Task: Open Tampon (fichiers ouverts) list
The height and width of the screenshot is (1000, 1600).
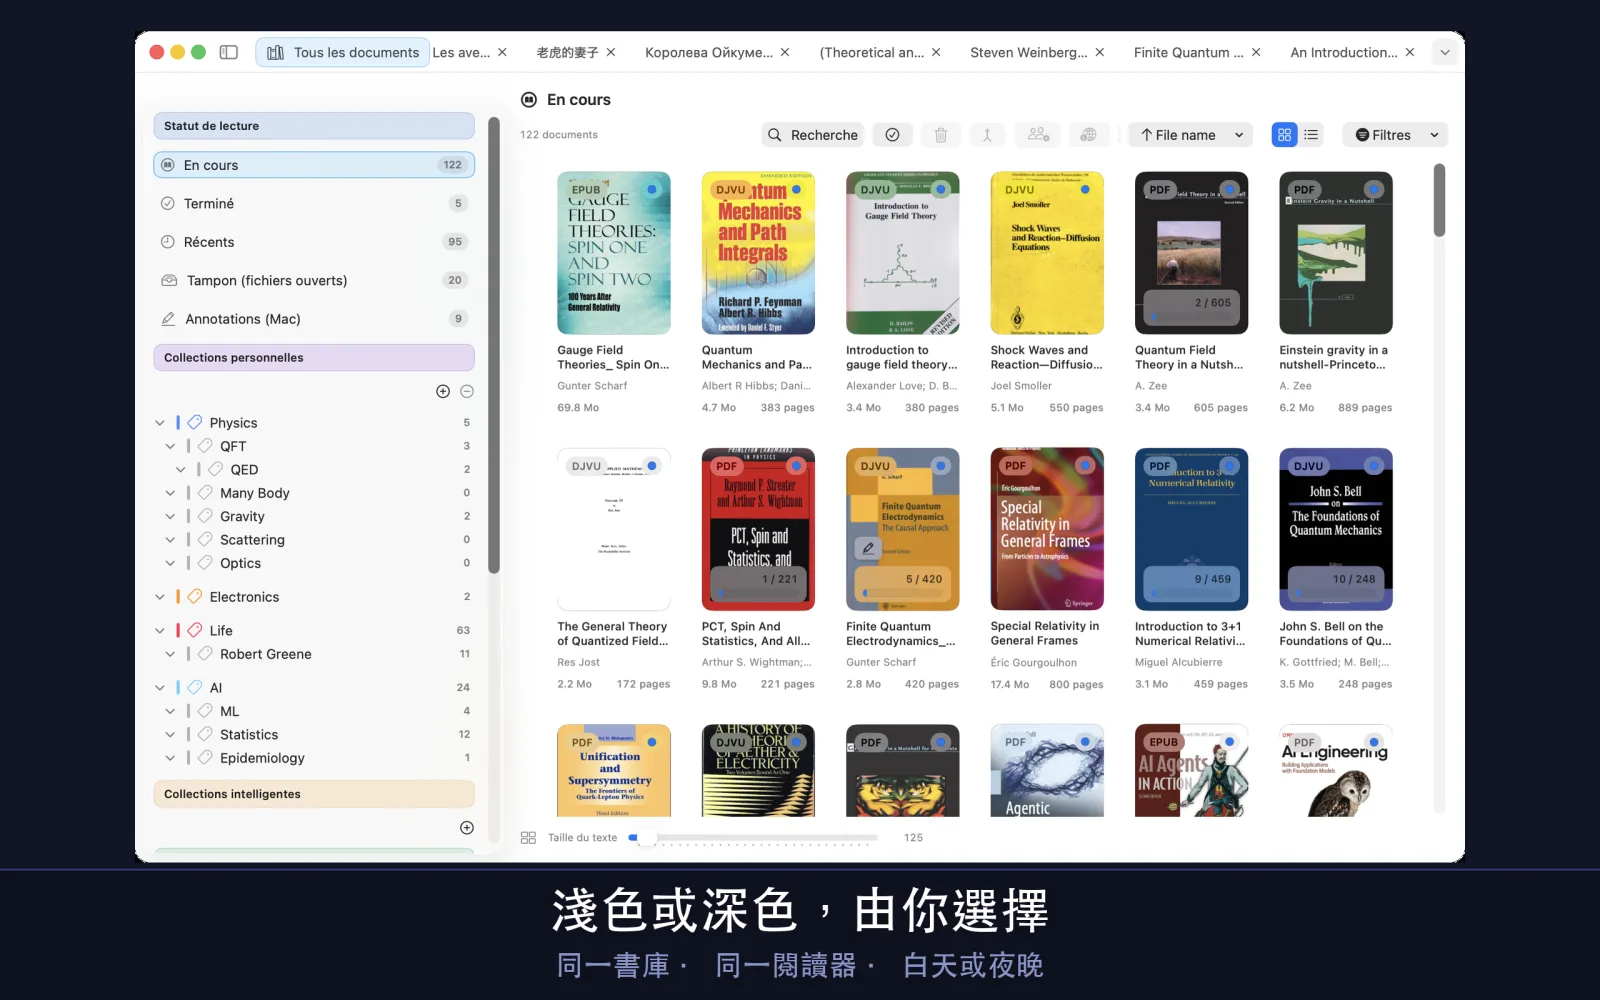Action: [x=314, y=280]
